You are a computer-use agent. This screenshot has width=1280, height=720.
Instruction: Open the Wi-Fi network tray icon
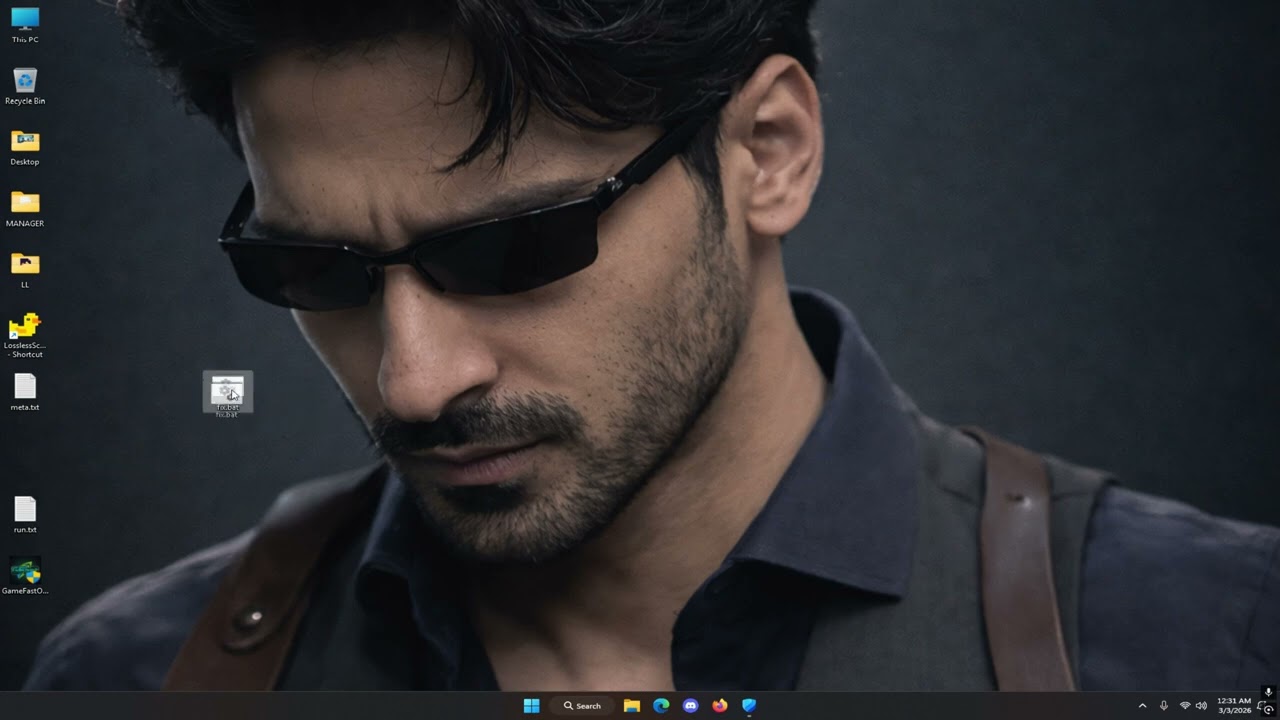1185,706
